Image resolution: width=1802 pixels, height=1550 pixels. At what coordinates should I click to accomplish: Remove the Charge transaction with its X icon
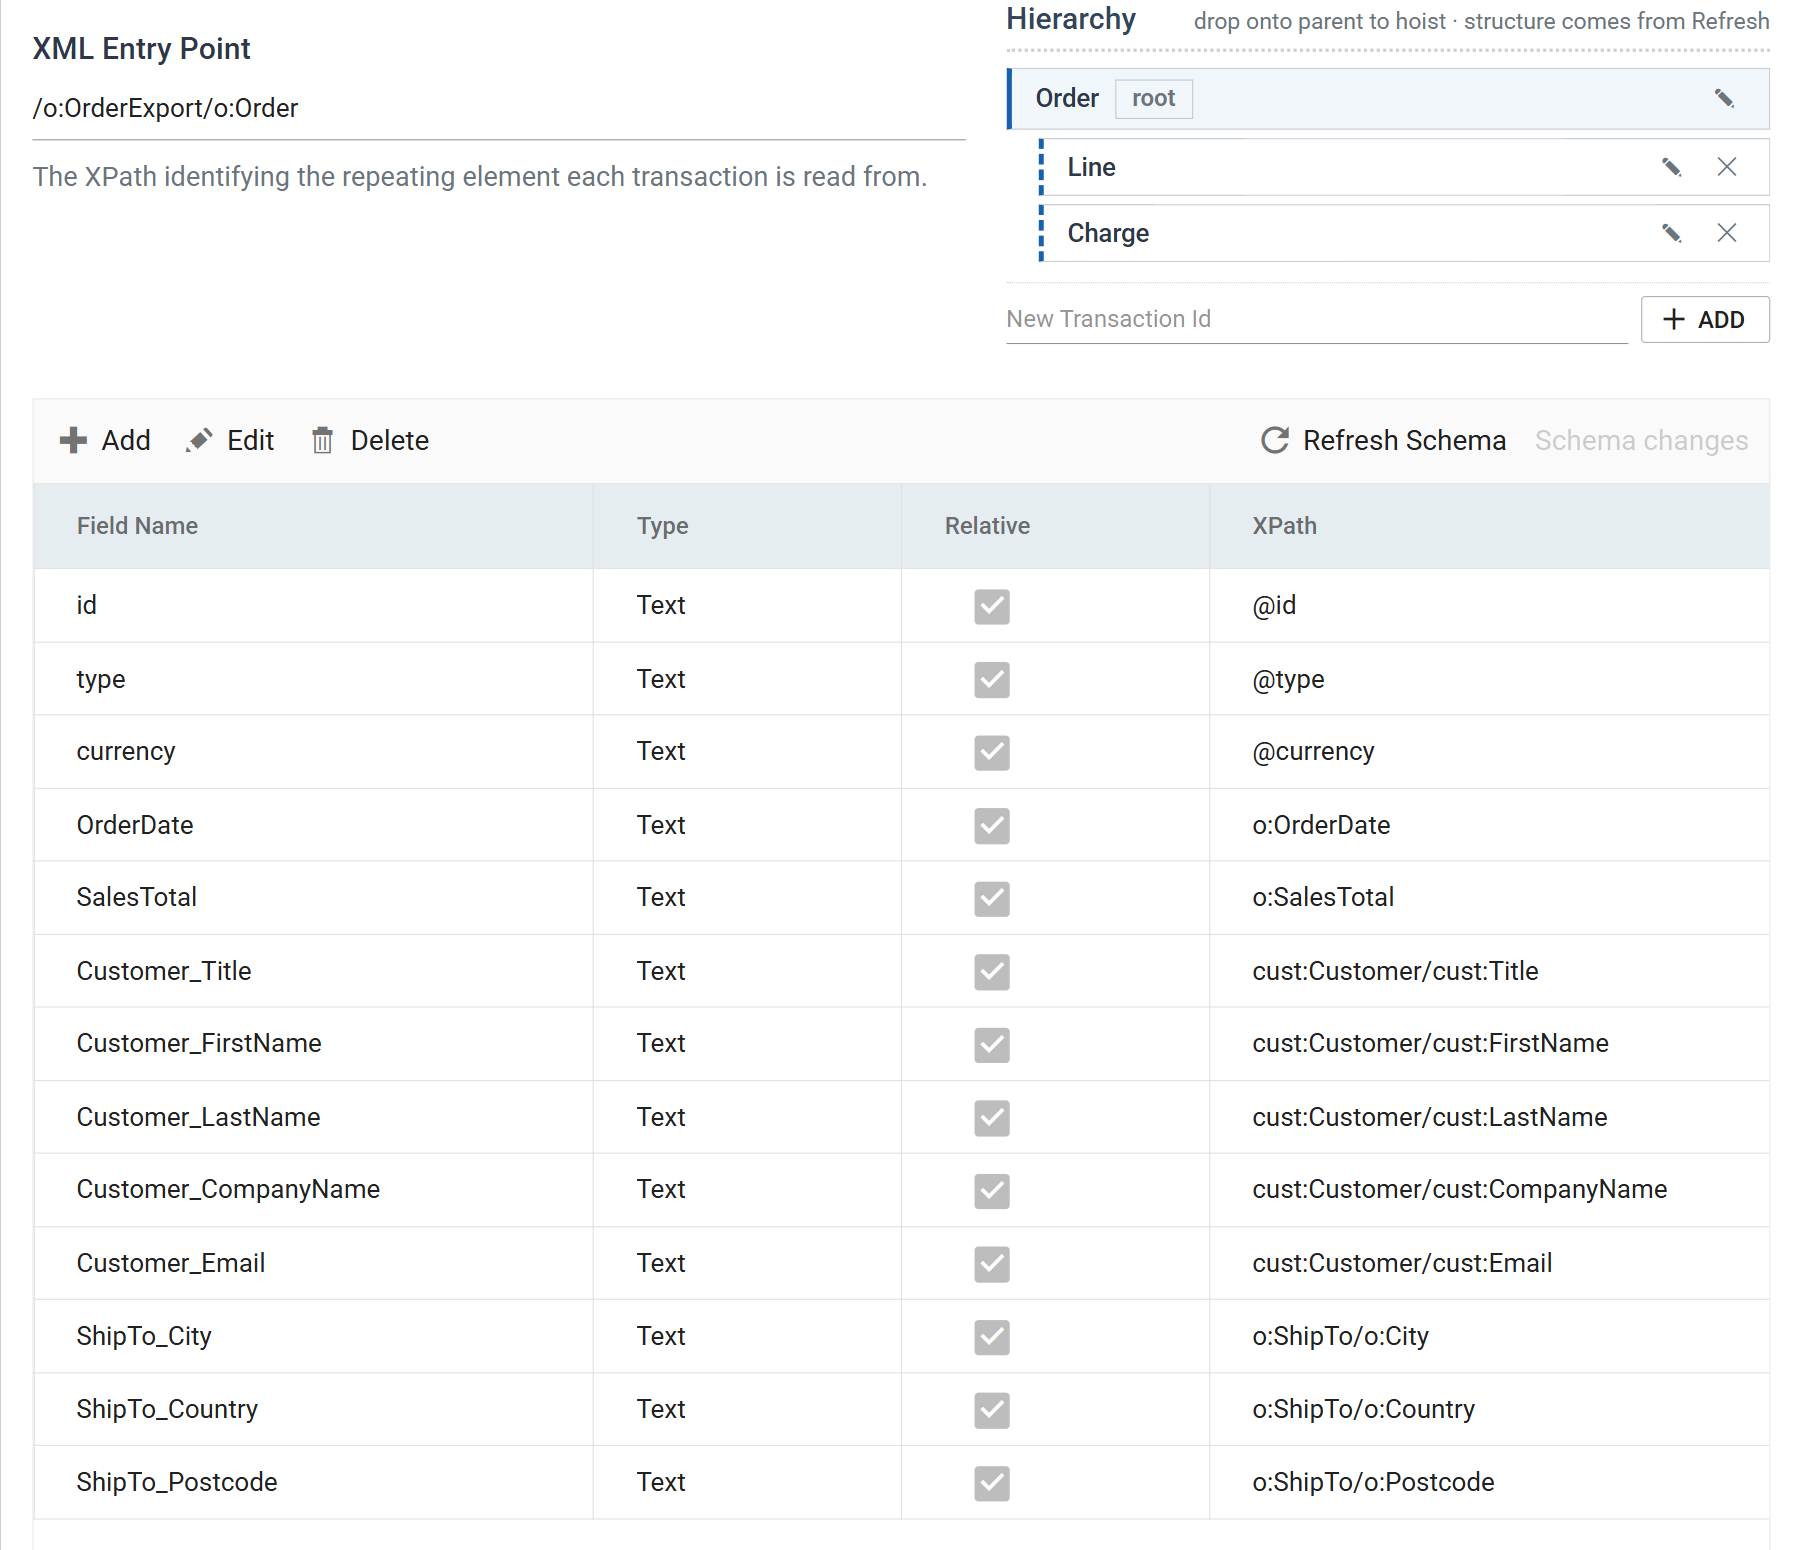pyautogui.click(x=1727, y=233)
